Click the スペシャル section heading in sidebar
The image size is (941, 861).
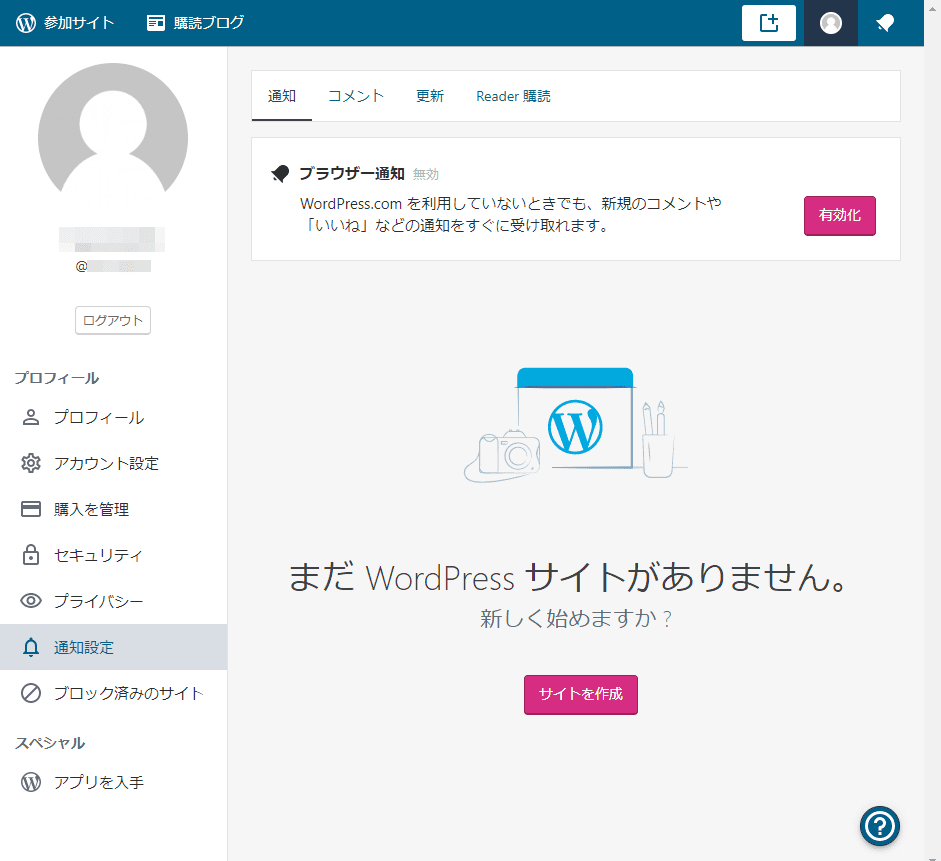point(50,743)
